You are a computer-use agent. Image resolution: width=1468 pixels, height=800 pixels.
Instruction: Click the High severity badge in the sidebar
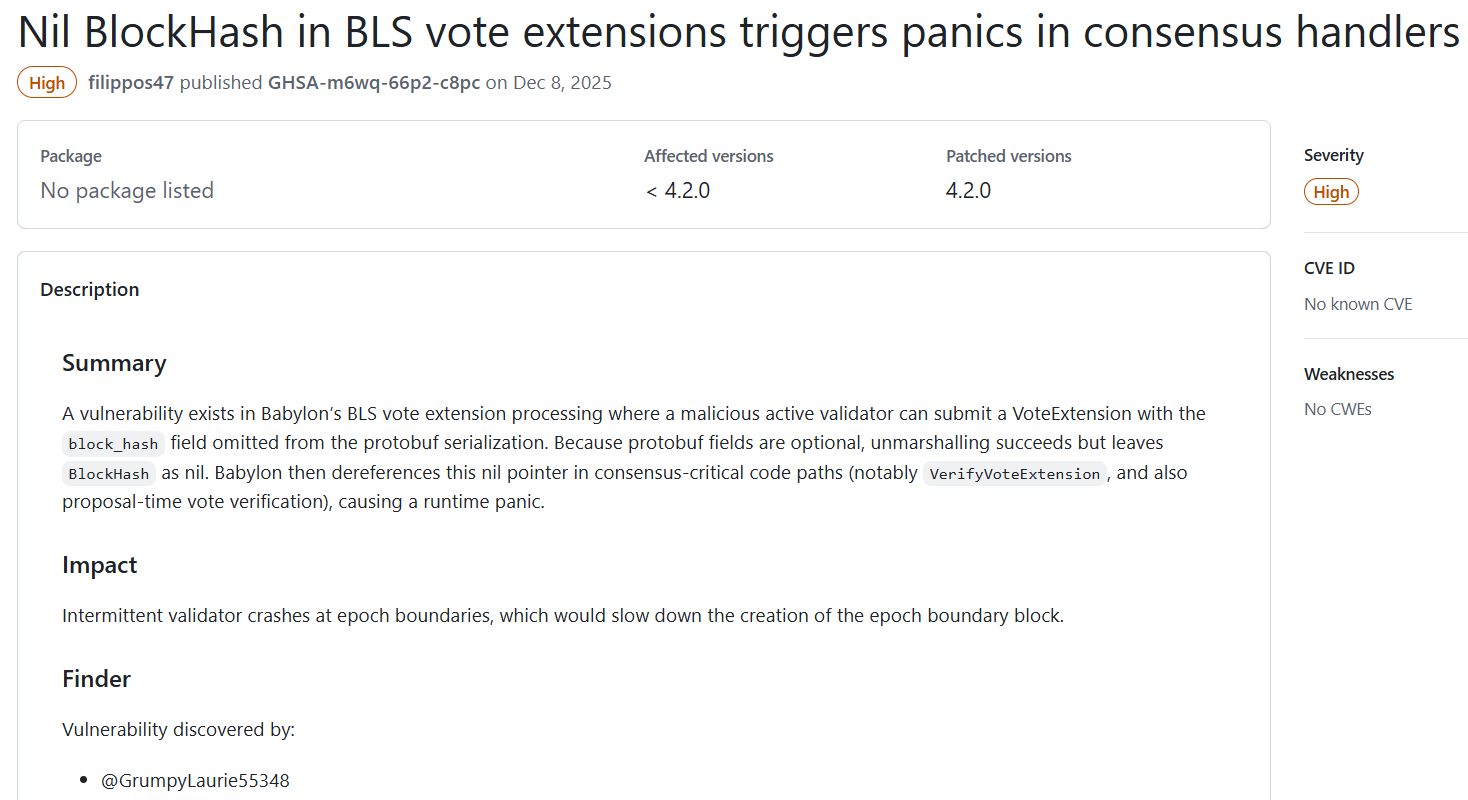[x=1331, y=191]
